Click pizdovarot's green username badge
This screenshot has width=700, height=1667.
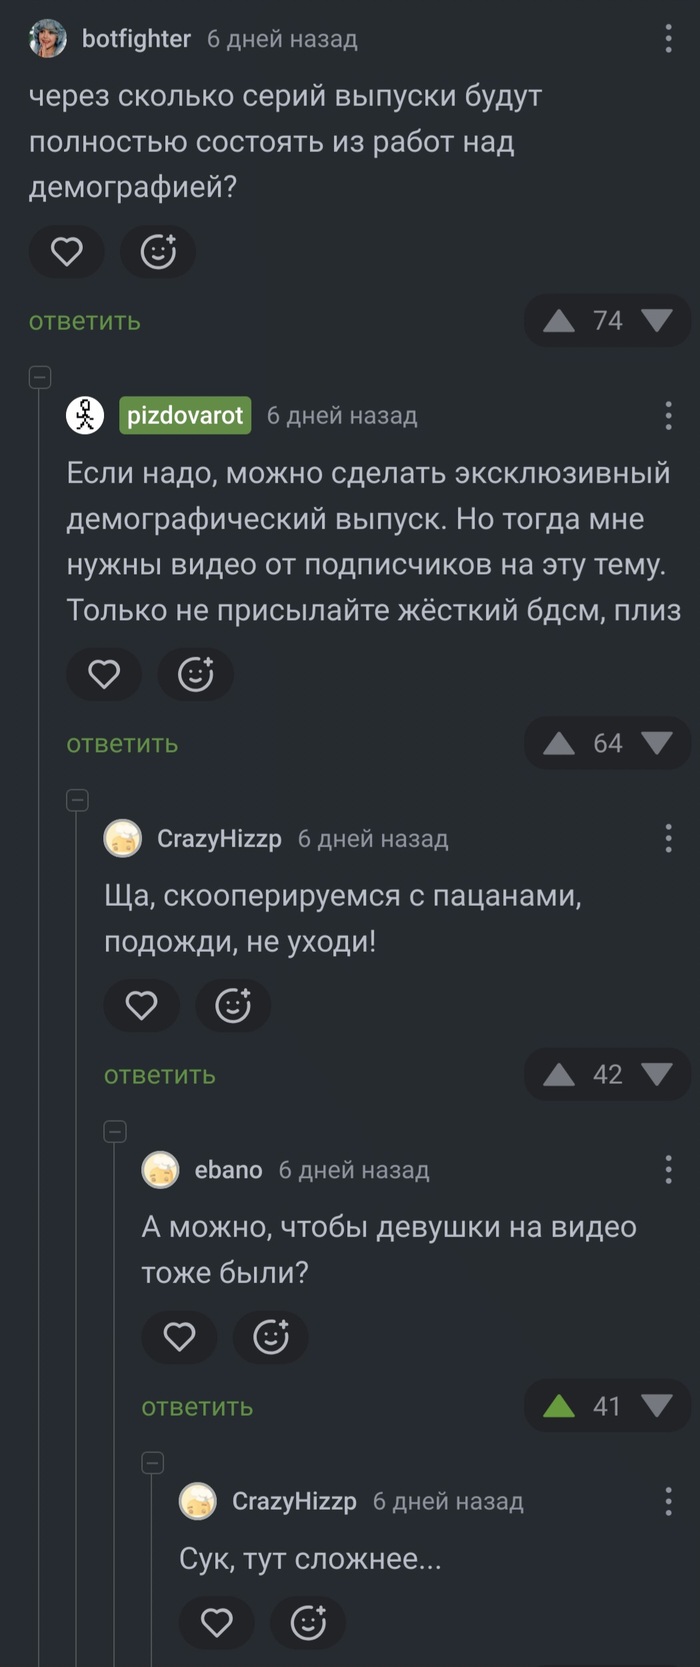(184, 416)
